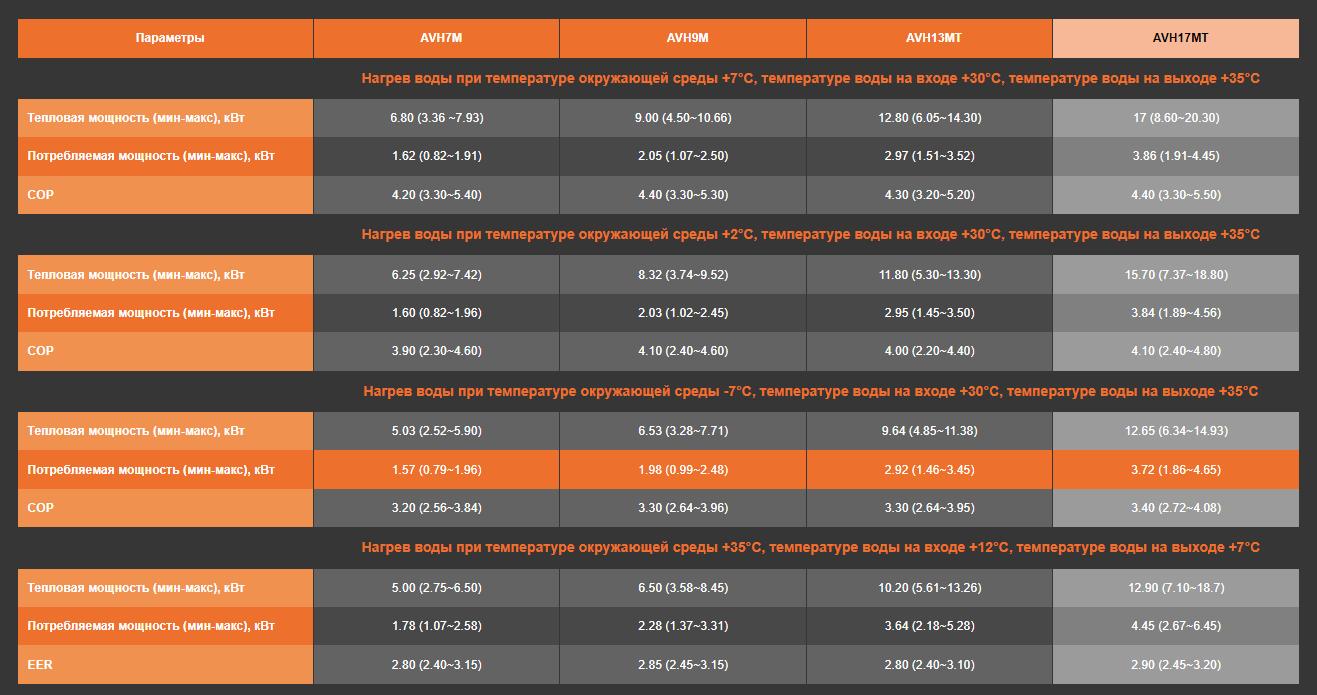The image size is (1317, 695).
Task: Click the Параметры header cell
Action: (x=166, y=38)
